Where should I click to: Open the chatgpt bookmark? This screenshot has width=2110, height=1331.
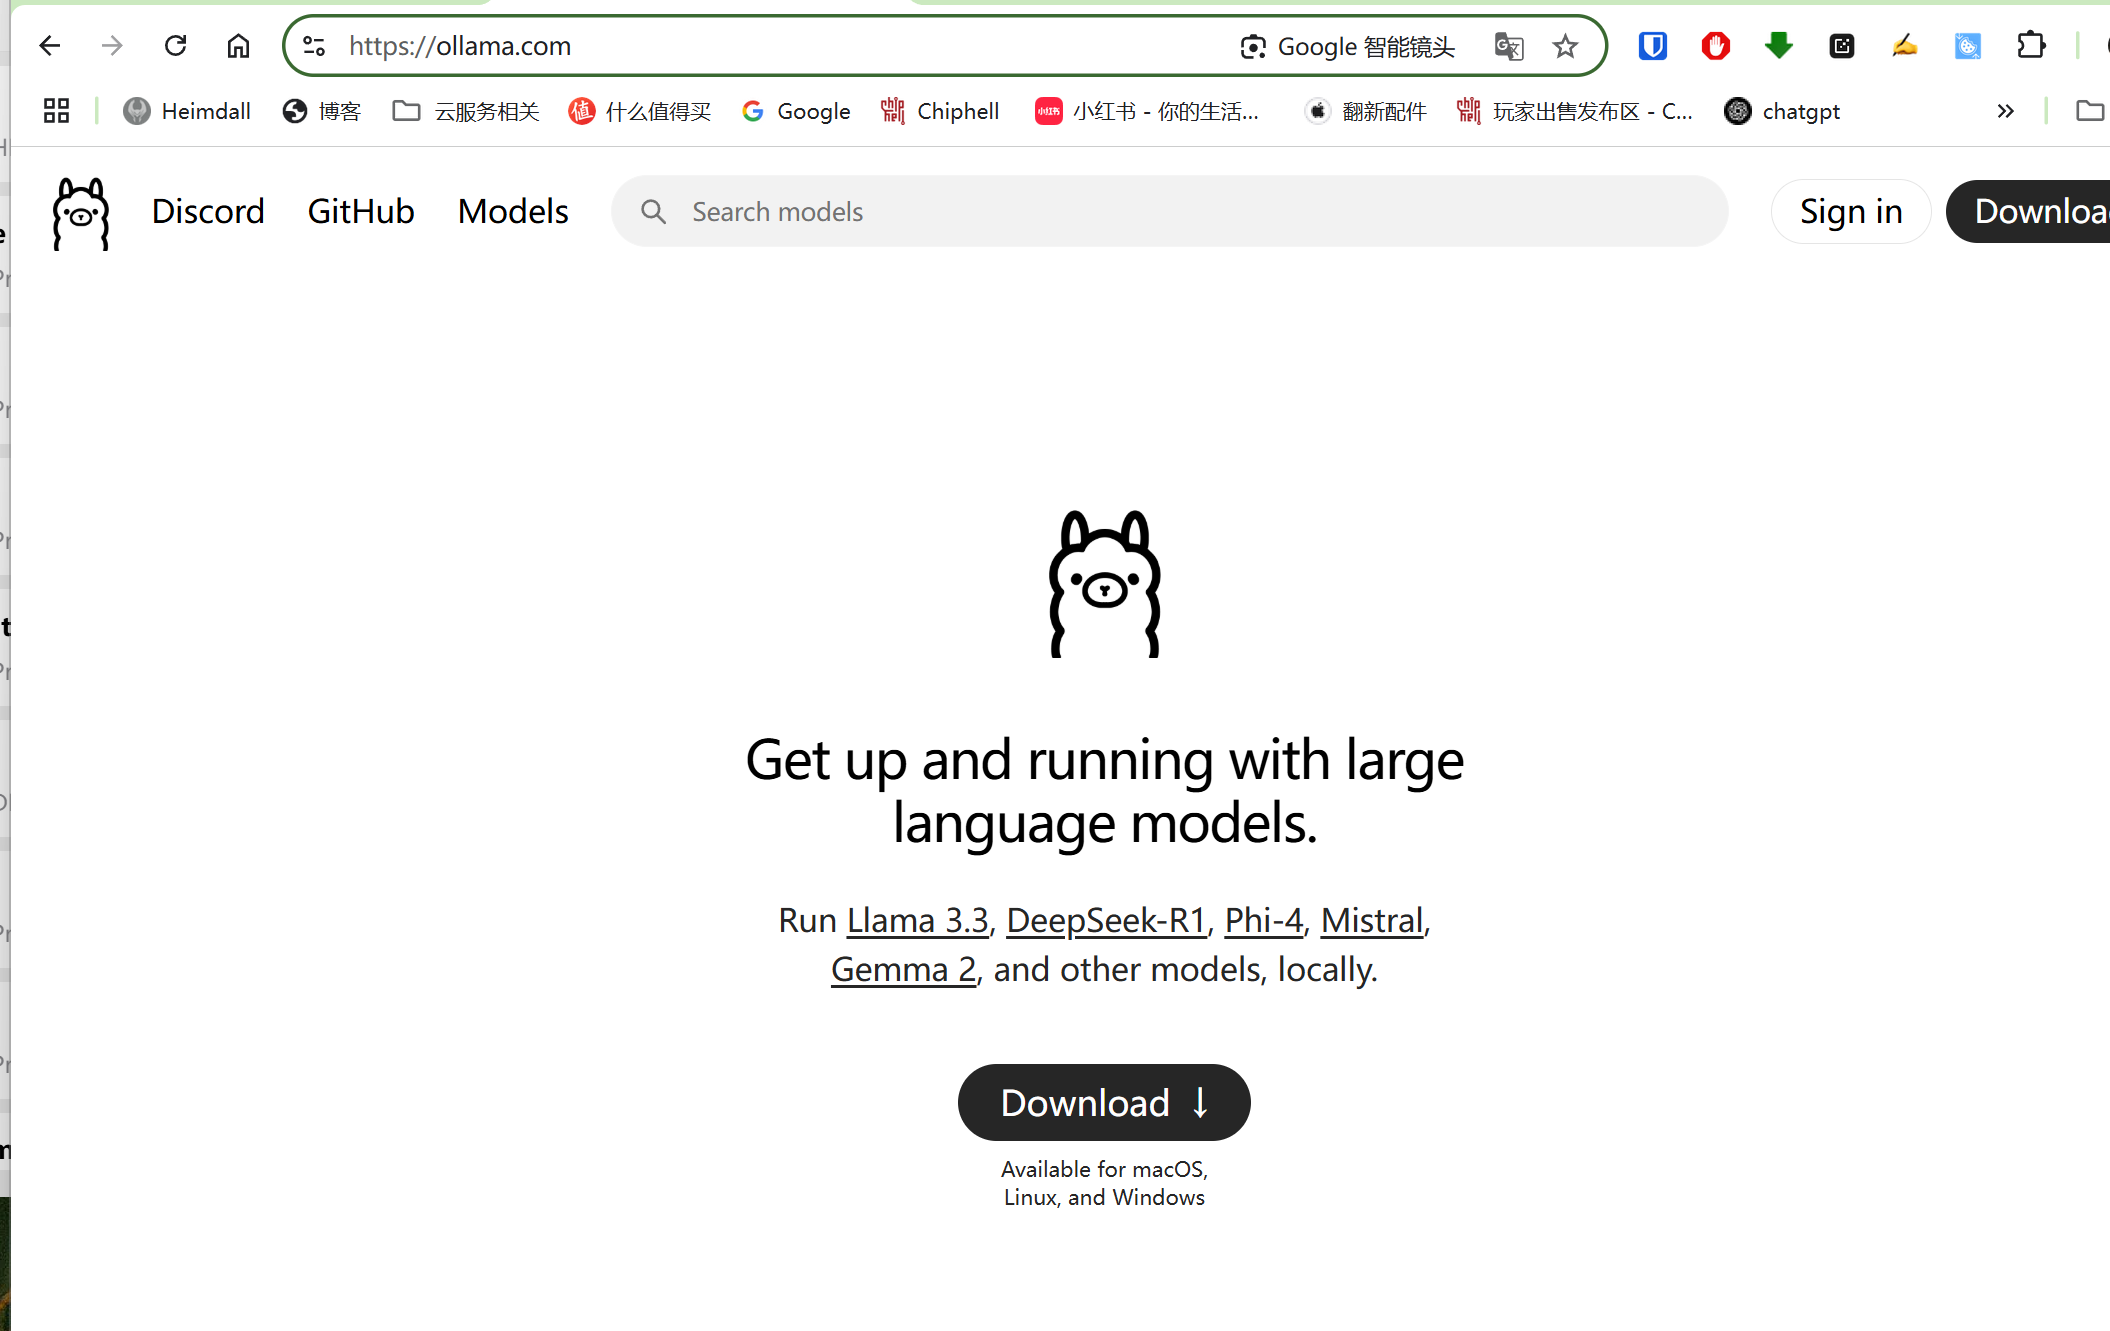[x=1782, y=111]
